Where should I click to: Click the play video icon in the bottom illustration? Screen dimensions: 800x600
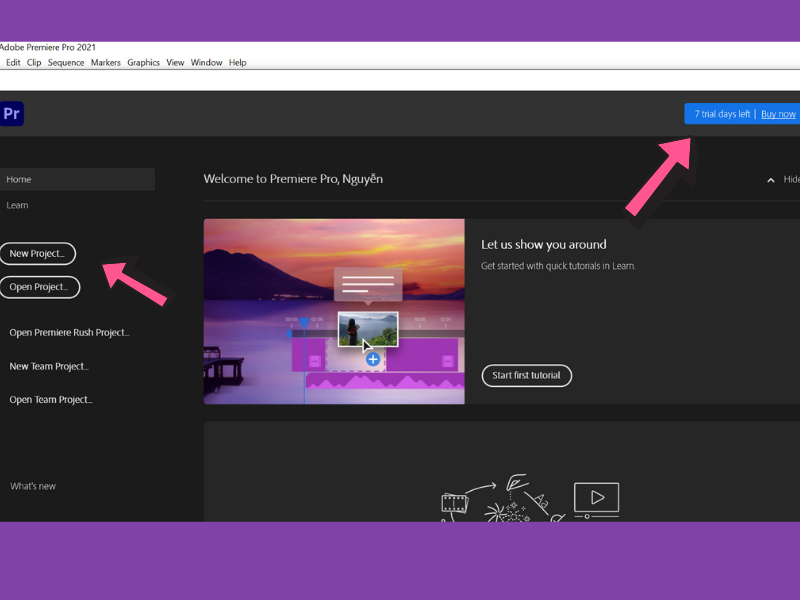(596, 497)
